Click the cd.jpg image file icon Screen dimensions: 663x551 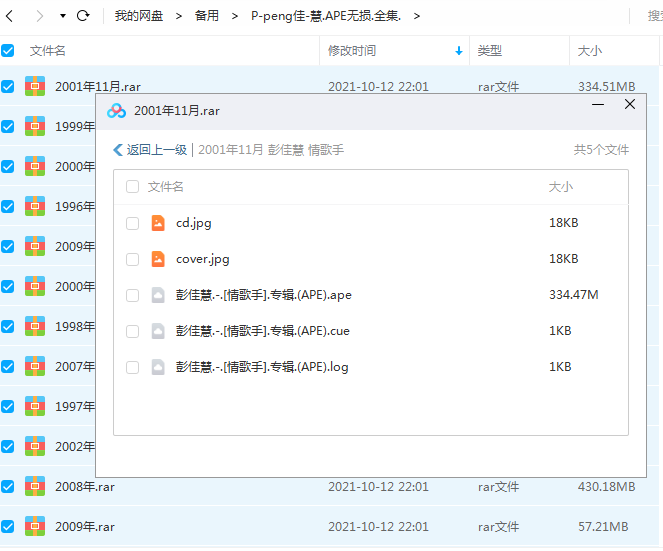(158, 223)
